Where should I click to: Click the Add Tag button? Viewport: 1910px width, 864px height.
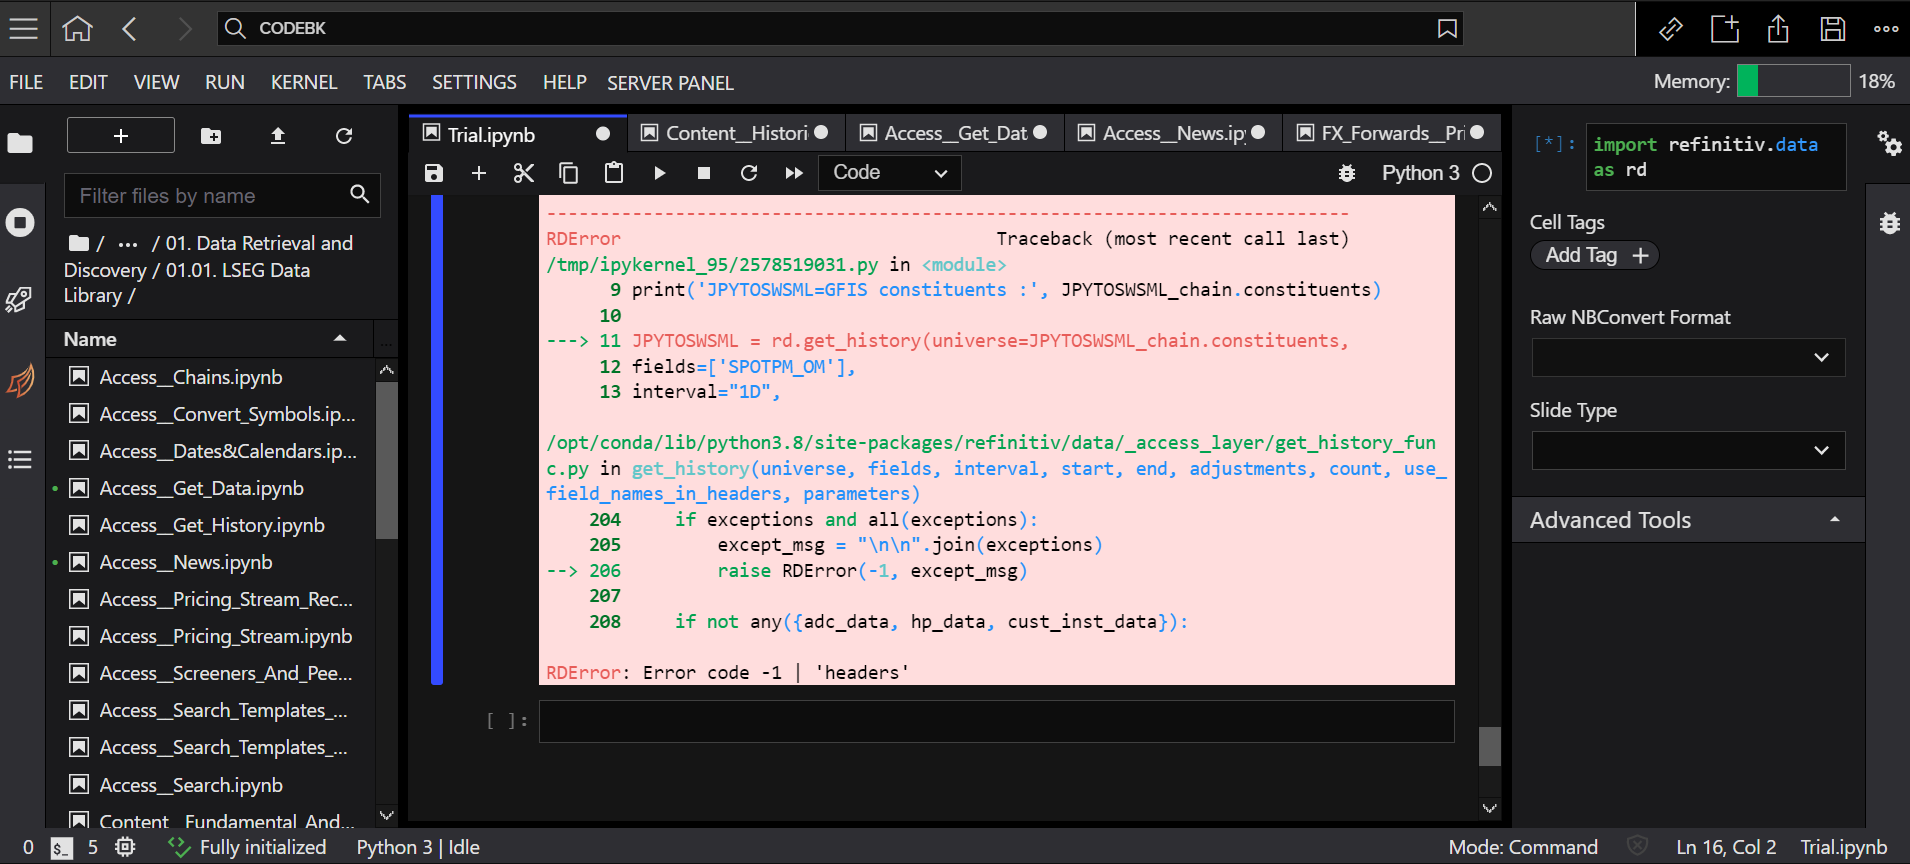coord(1594,255)
